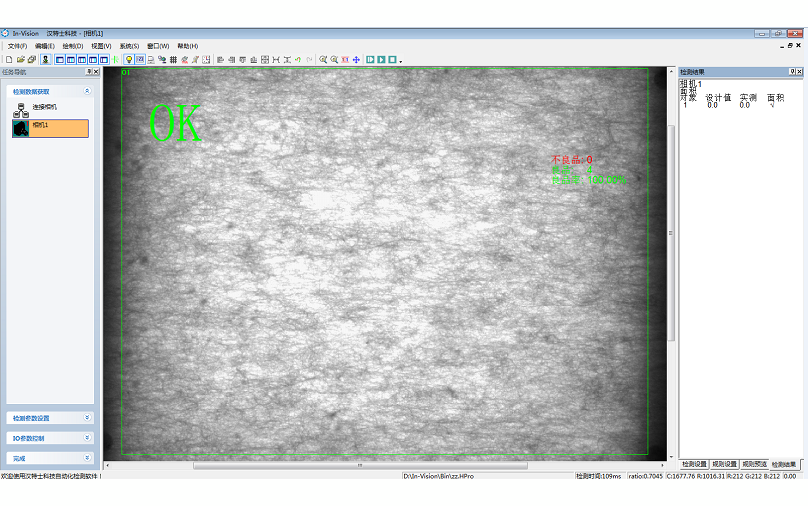Select the highlighted 相机1 camera item
Viewport: 808px width, 506px height.
click(49, 128)
